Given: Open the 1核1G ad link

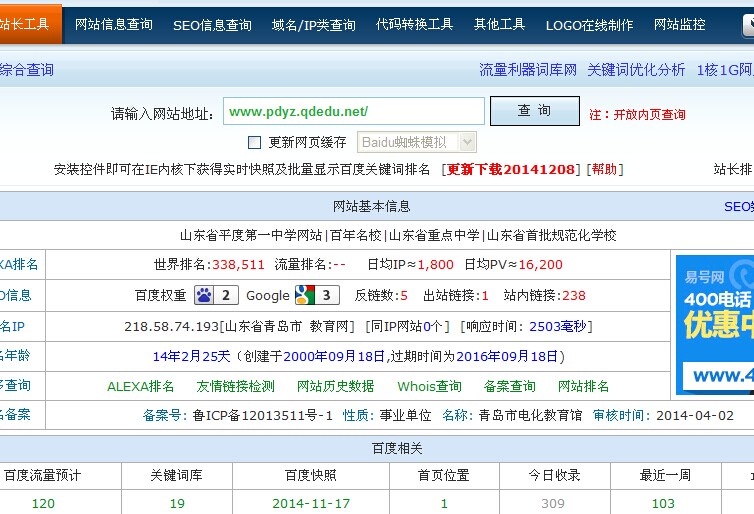Looking at the screenshot, I should click(x=725, y=70).
